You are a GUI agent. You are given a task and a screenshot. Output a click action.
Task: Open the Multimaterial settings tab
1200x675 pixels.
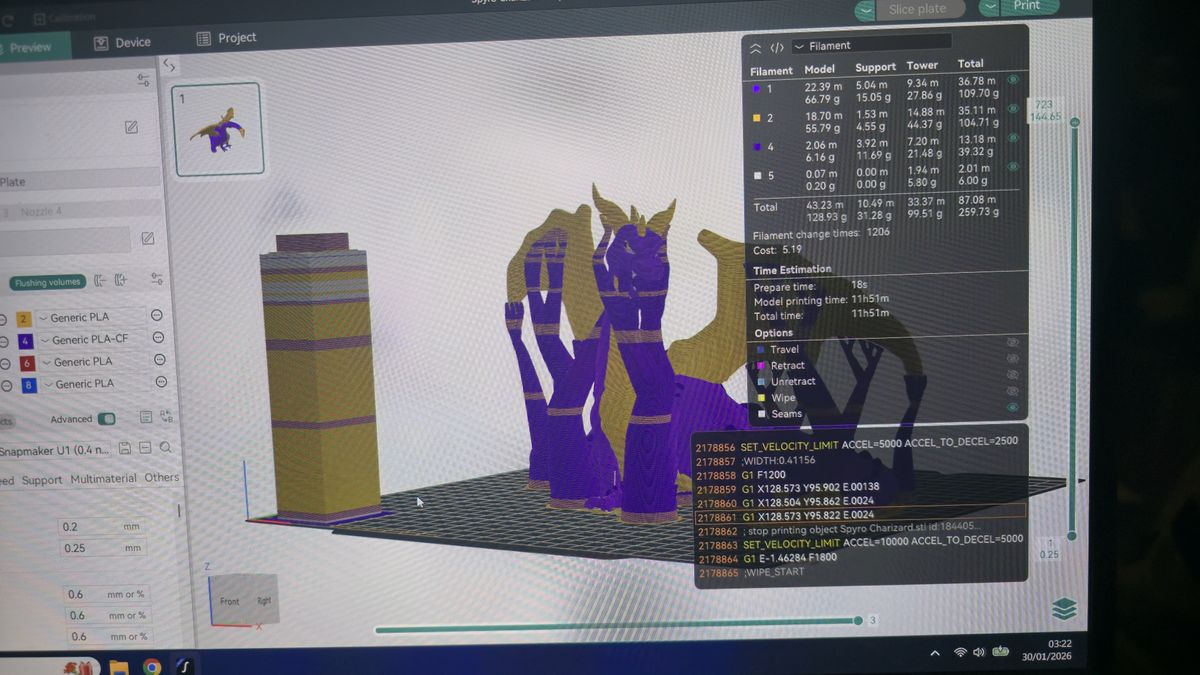coord(103,479)
